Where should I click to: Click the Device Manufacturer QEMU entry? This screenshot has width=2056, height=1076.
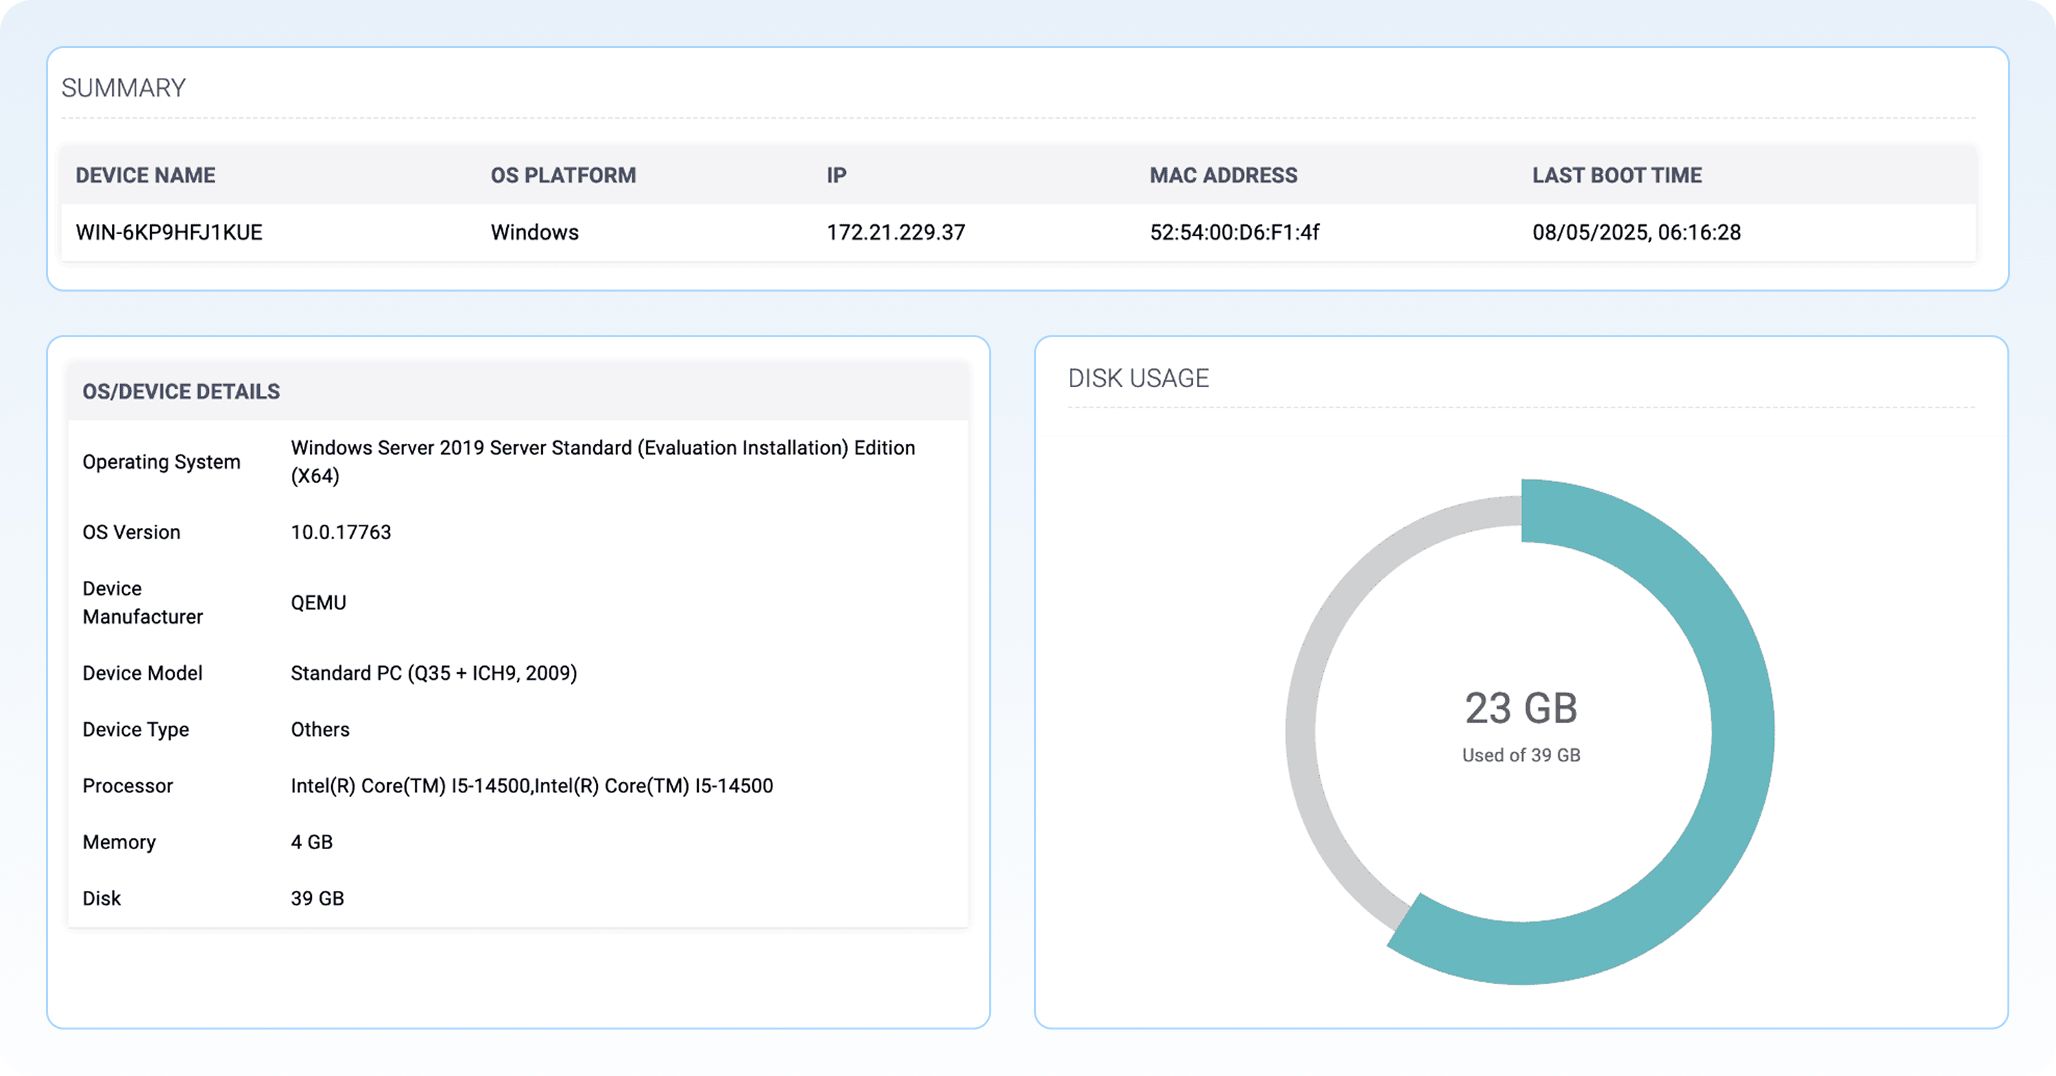(x=318, y=602)
